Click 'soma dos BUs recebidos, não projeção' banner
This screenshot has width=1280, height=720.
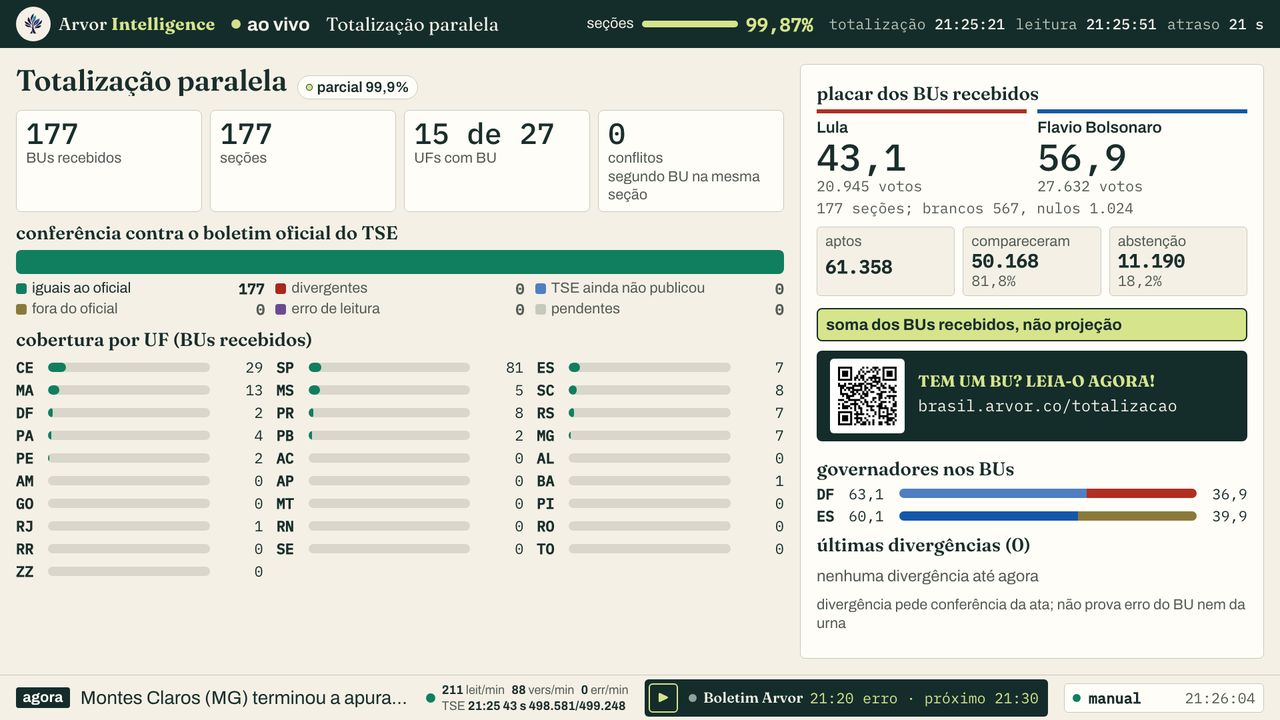click(x=1032, y=325)
